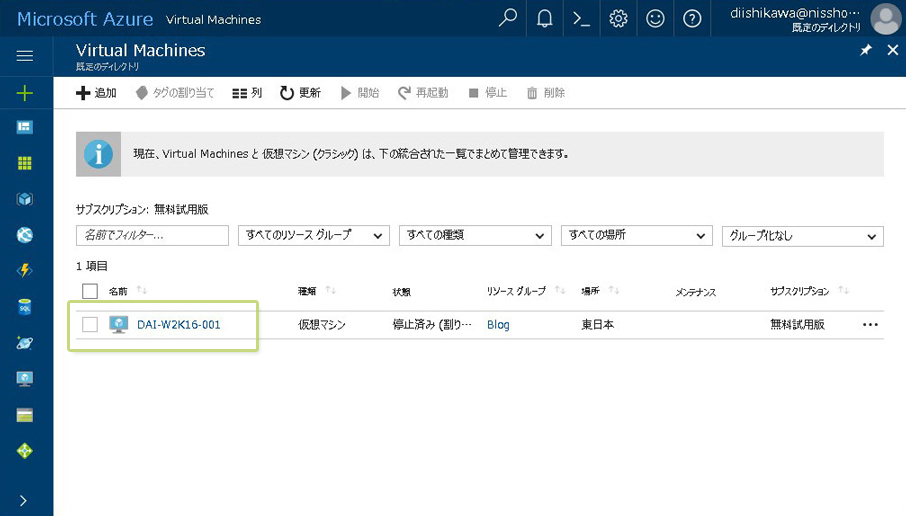Image resolution: width=906 pixels, height=516 pixels.
Task: Open SQL databases in the left sidebar
Action: pos(25,306)
